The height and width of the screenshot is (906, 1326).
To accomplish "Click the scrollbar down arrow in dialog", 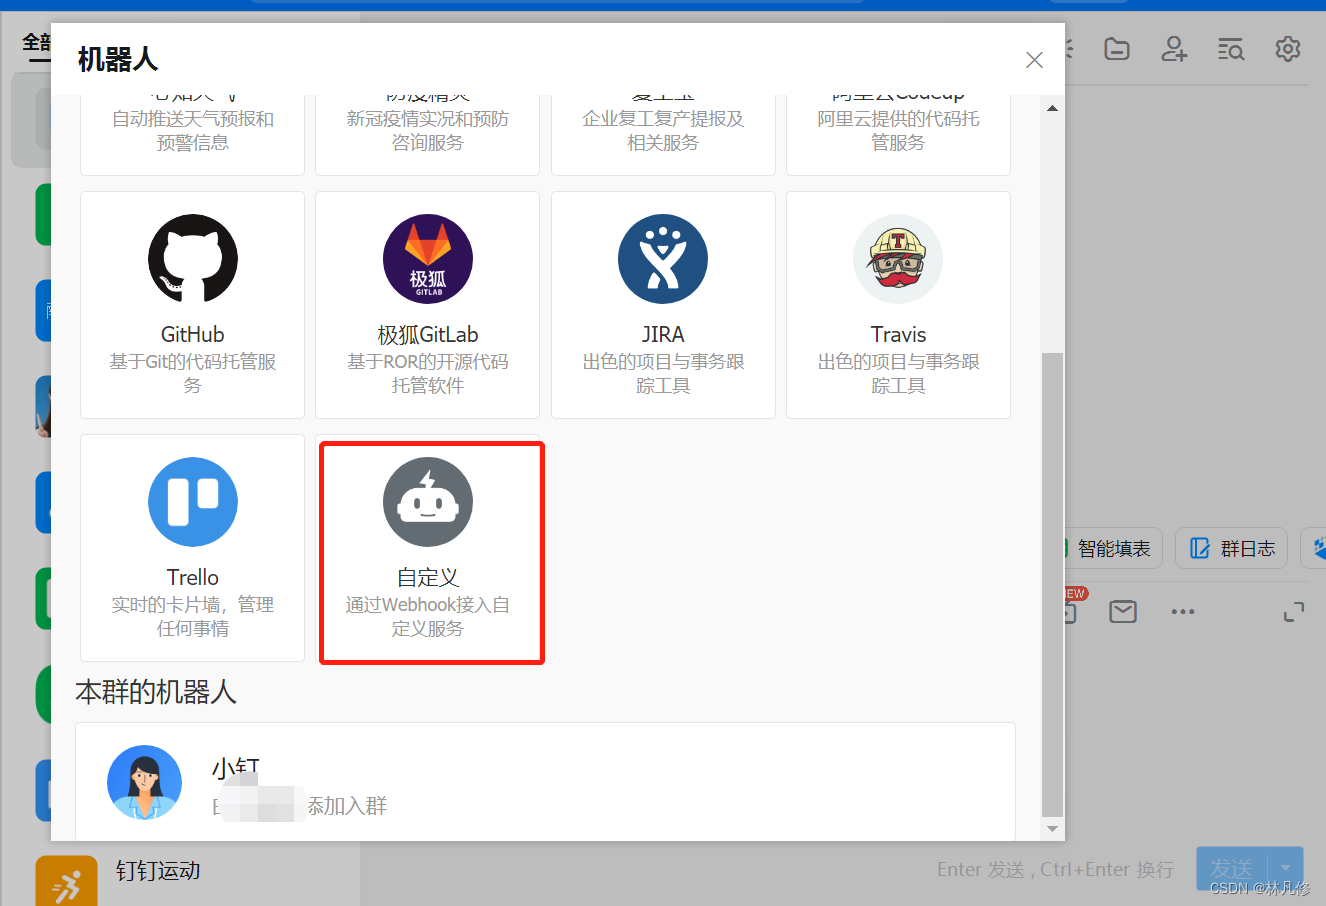I will coord(1052,829).
